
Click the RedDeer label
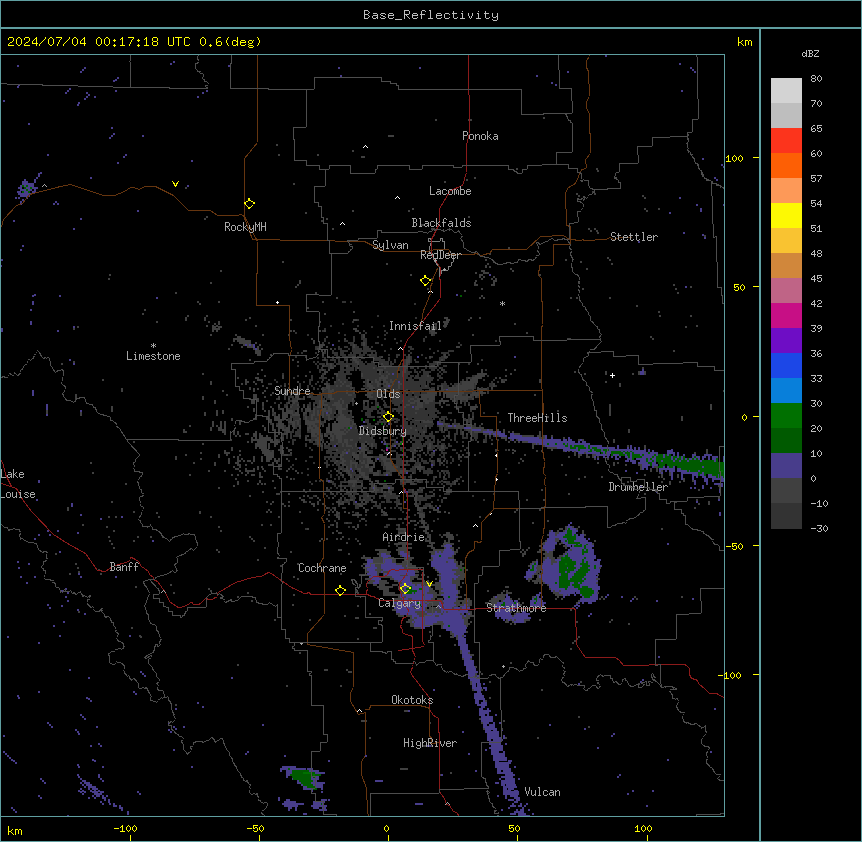(440, 255)
